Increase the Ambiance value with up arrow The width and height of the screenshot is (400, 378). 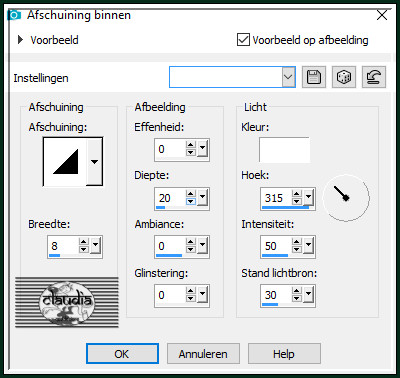tap(191, 241)
